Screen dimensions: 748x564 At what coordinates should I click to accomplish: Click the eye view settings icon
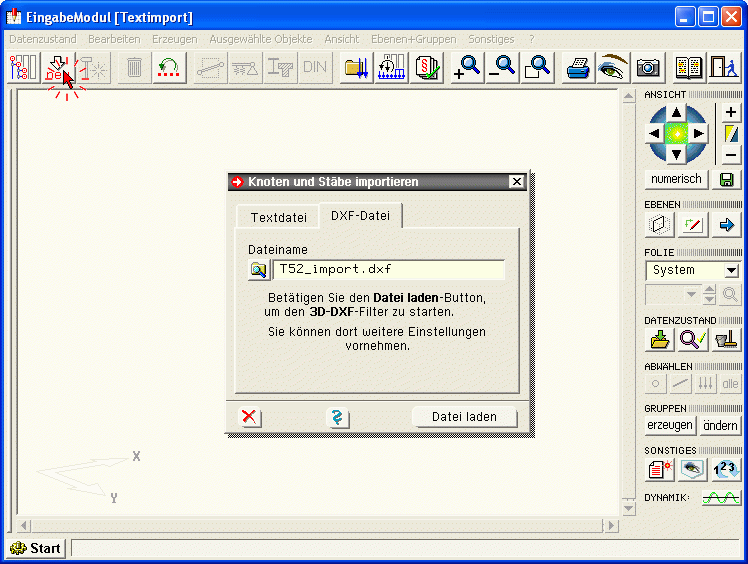pyautogui.click(x=612, y=67)
